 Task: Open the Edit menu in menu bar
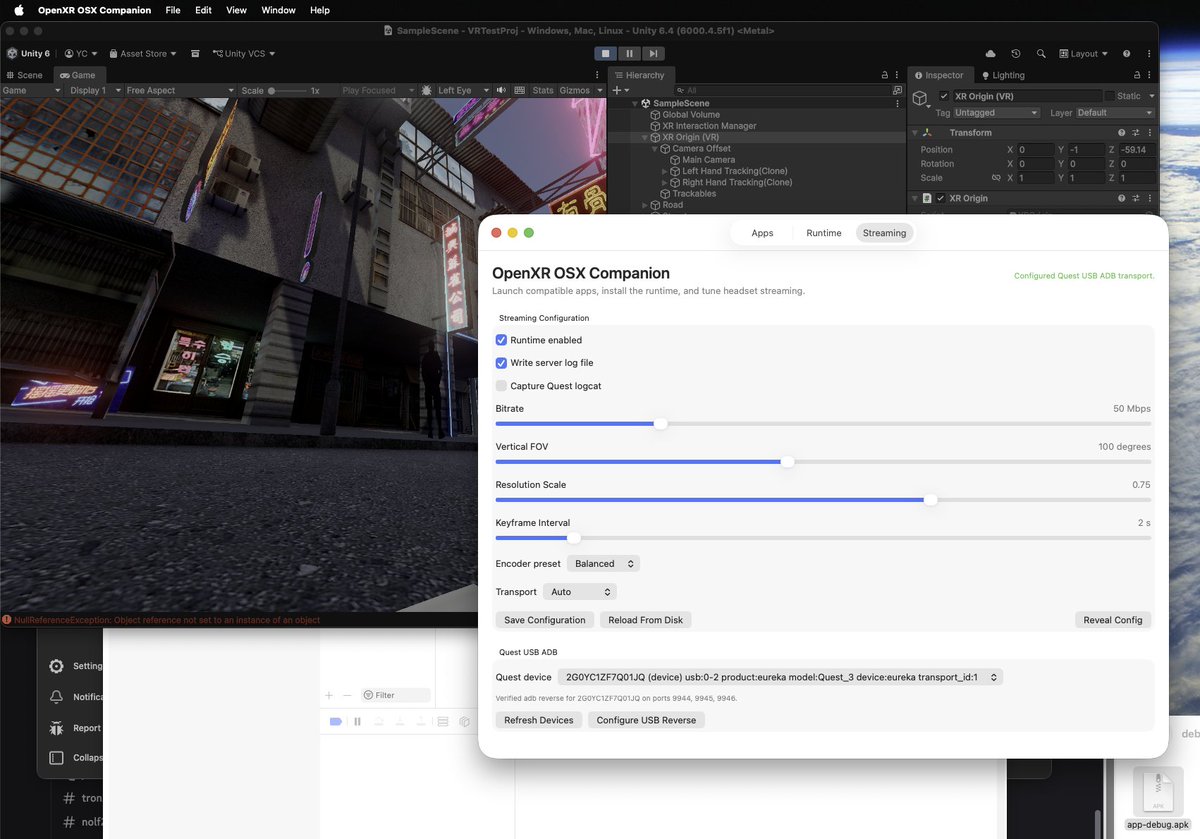click(203, 10)
